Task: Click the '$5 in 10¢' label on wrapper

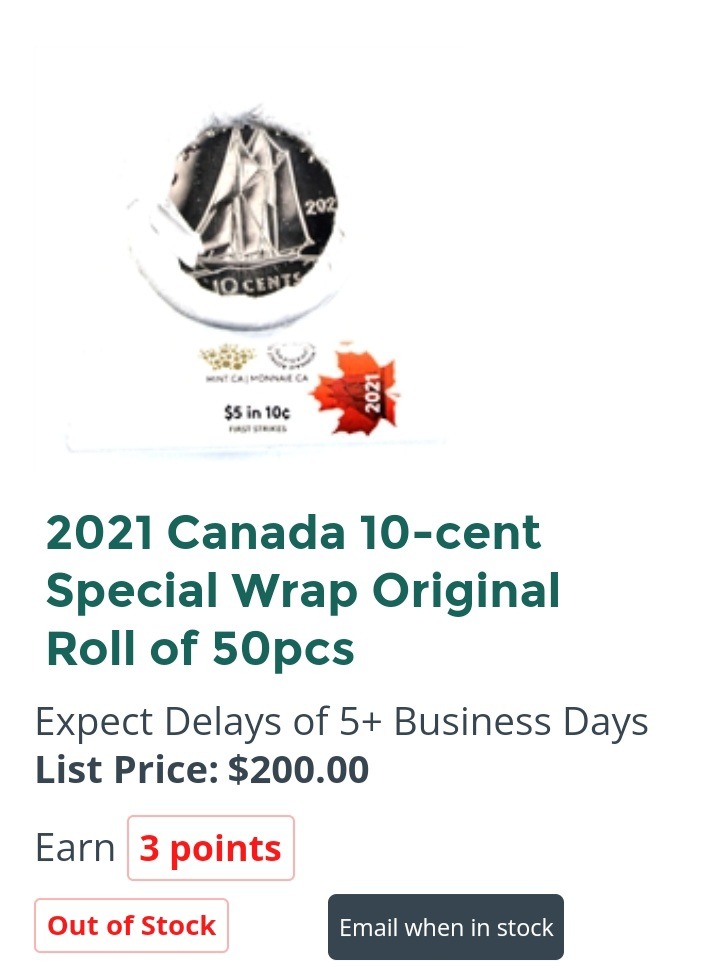Action: 257,412
